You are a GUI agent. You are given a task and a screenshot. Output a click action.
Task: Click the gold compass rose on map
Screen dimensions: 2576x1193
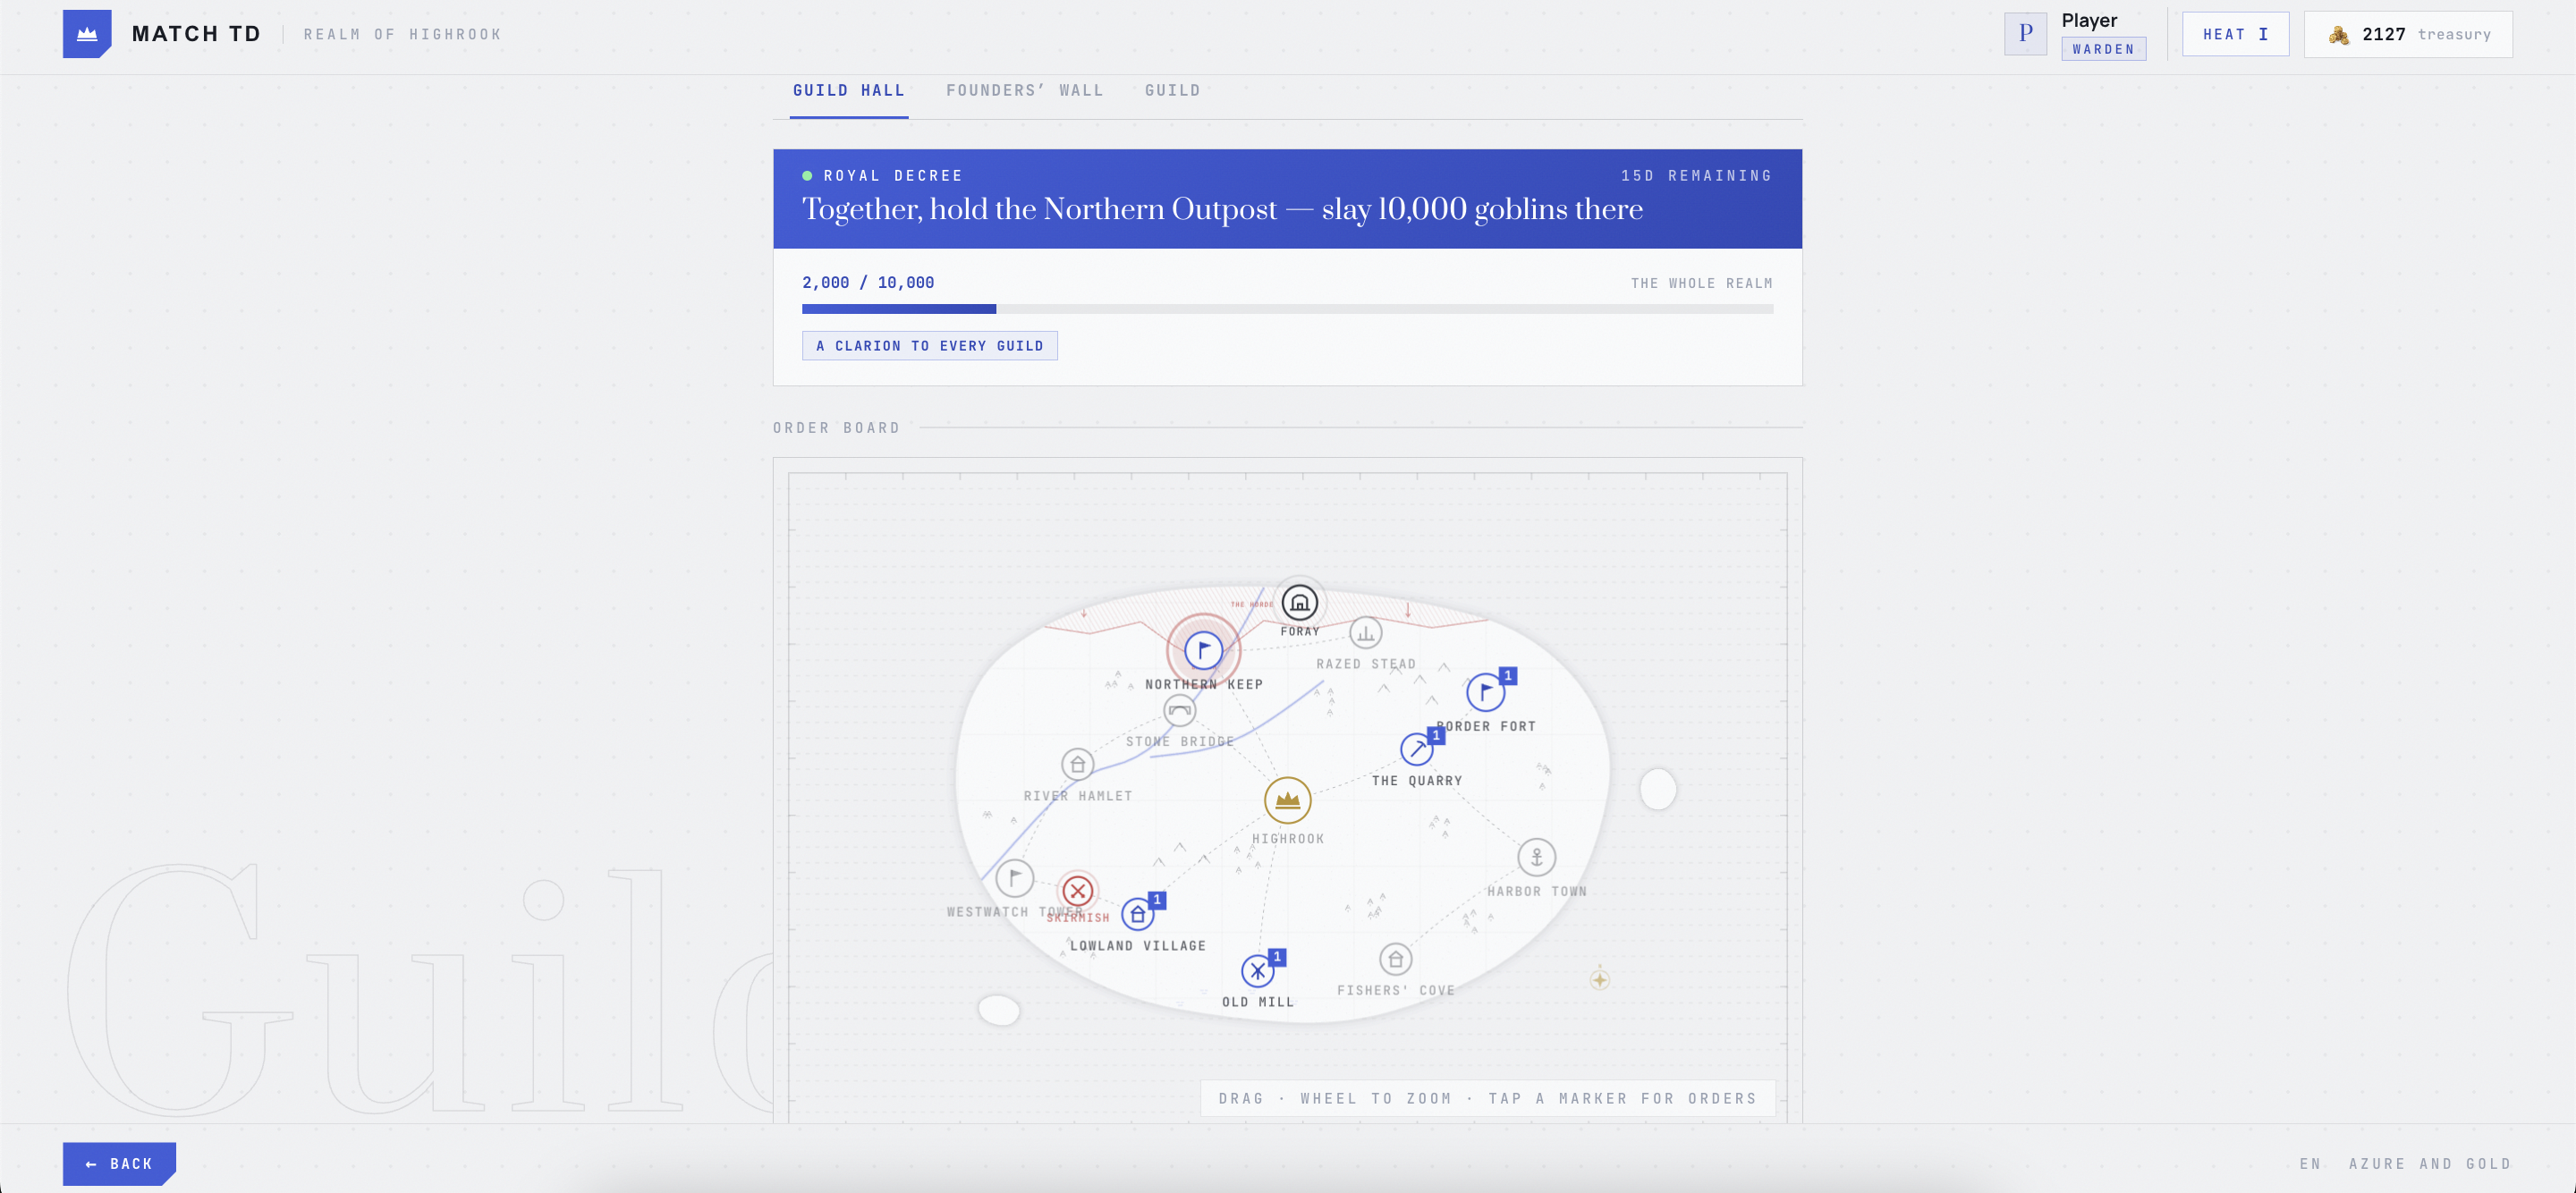(1599, 979)
